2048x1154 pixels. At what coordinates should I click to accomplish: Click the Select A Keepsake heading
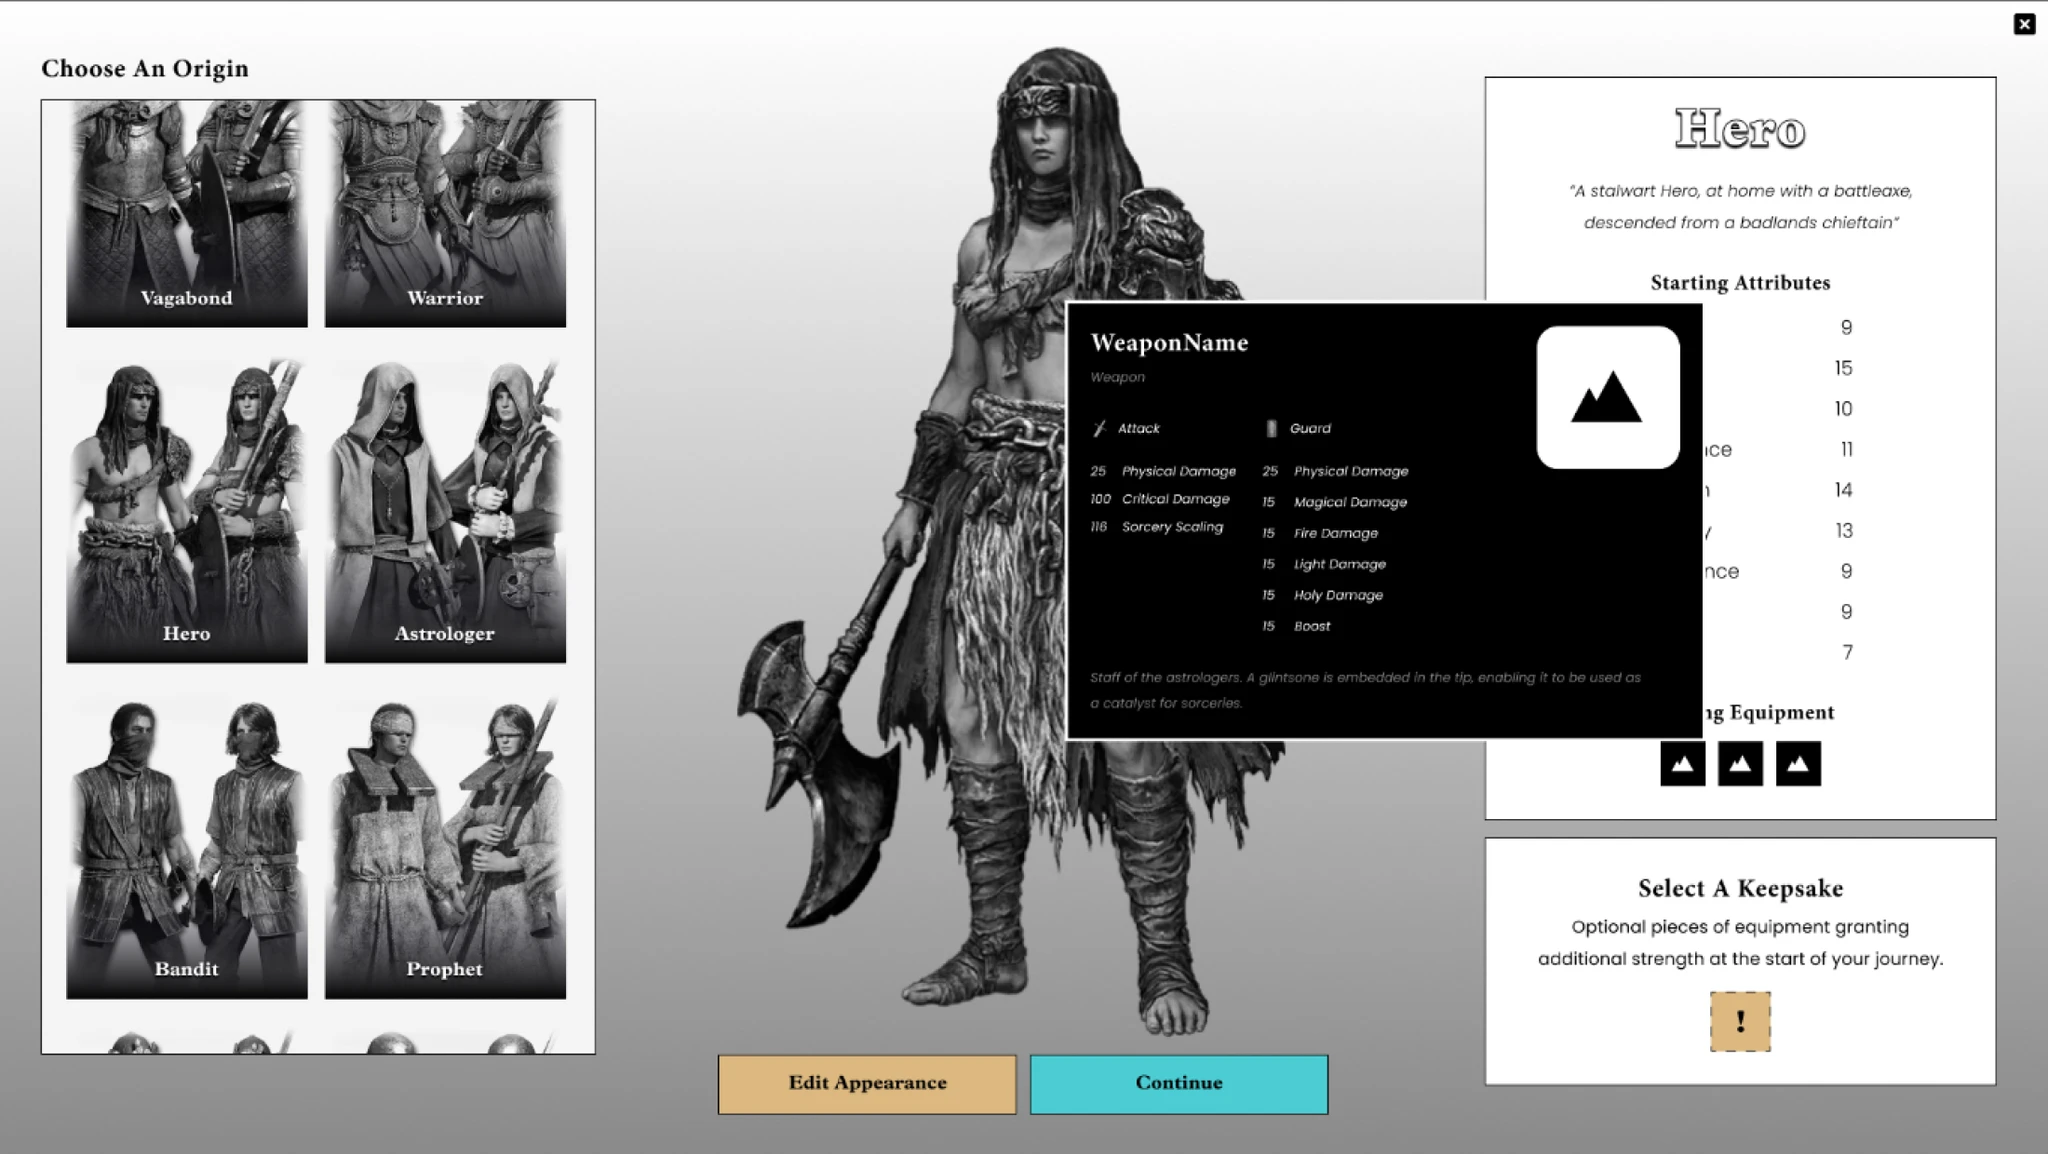(x=1740, y=888)
